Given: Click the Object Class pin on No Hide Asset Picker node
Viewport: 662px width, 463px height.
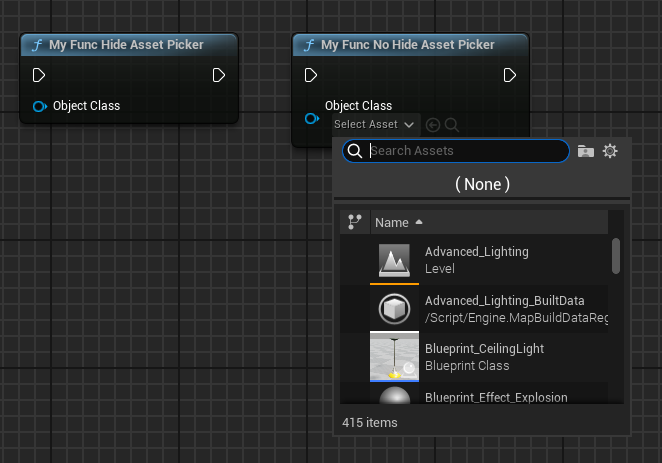Looking at the screenshot, I should point(312,119).
